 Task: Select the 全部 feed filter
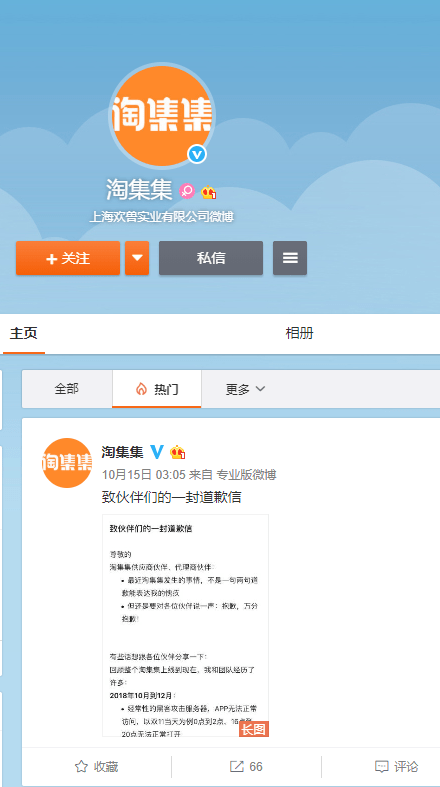tap(67, 389)
